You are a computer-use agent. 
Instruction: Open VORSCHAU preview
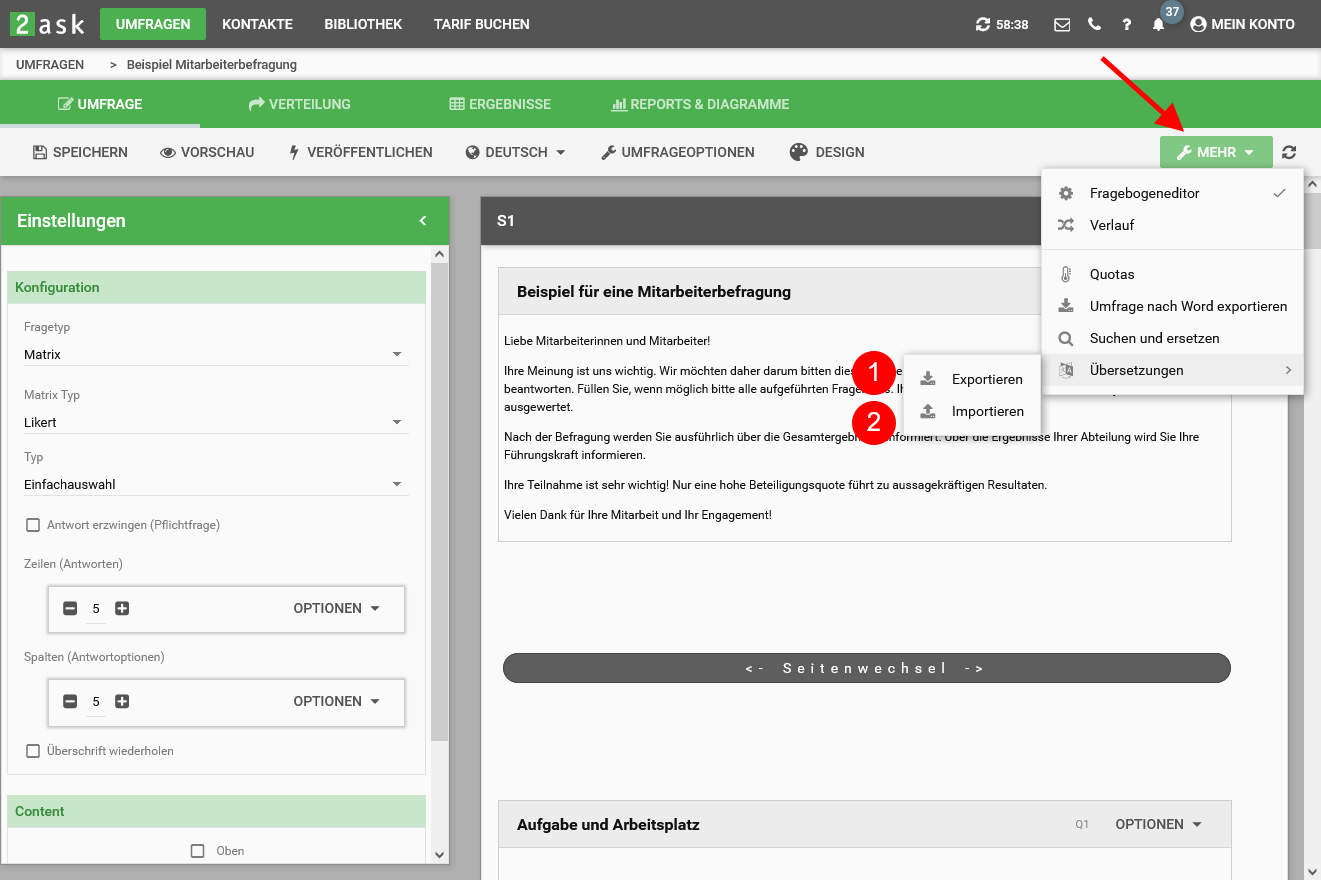coord(207,152)
